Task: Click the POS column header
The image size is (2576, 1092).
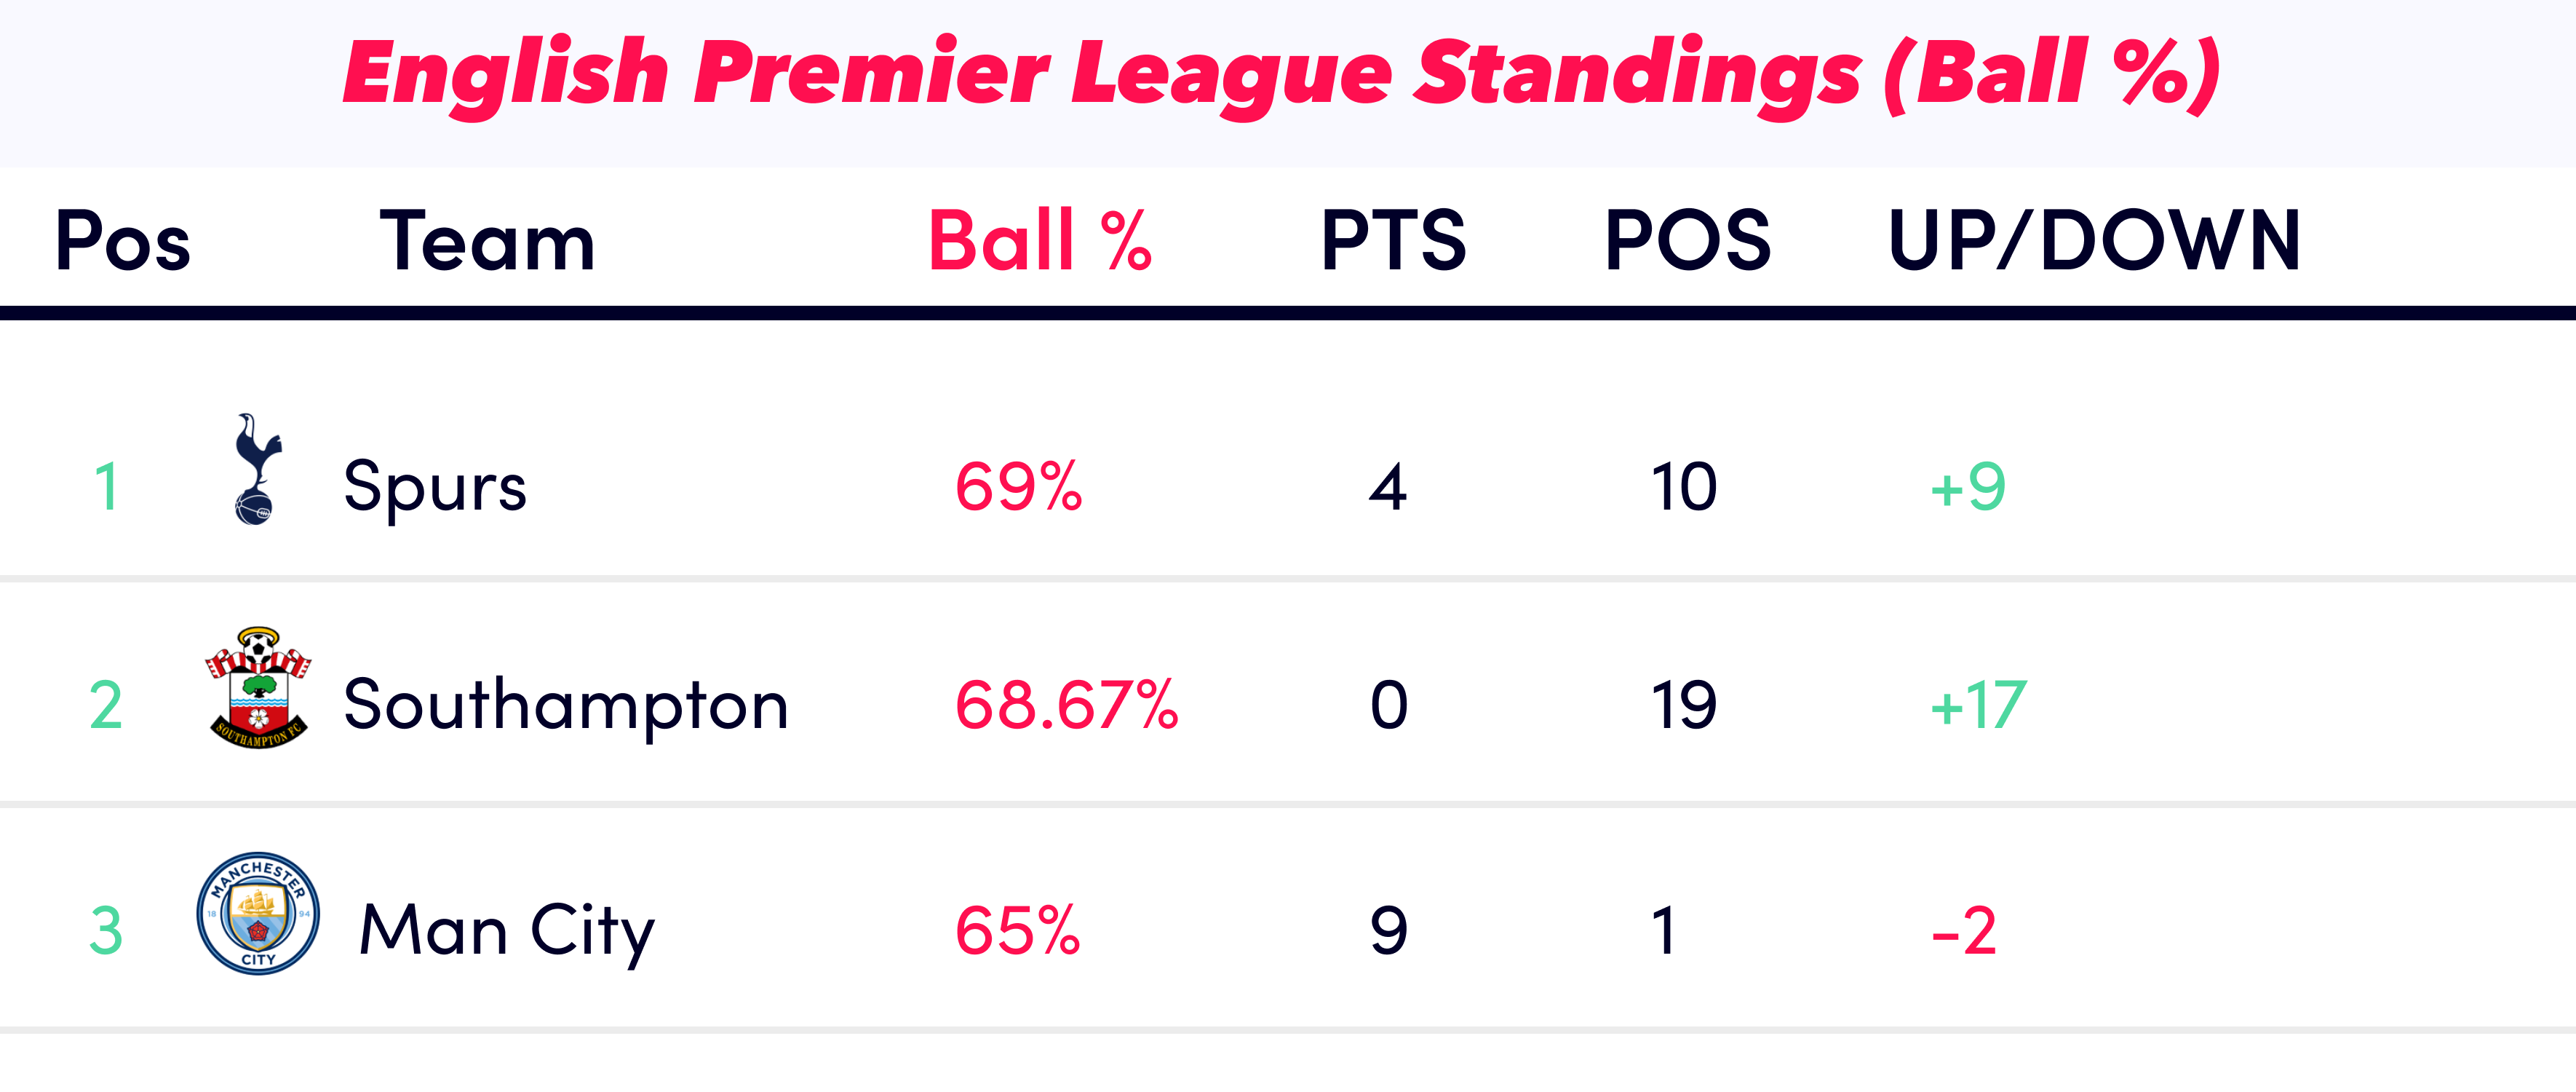Action: click(x=1688, y=241)
